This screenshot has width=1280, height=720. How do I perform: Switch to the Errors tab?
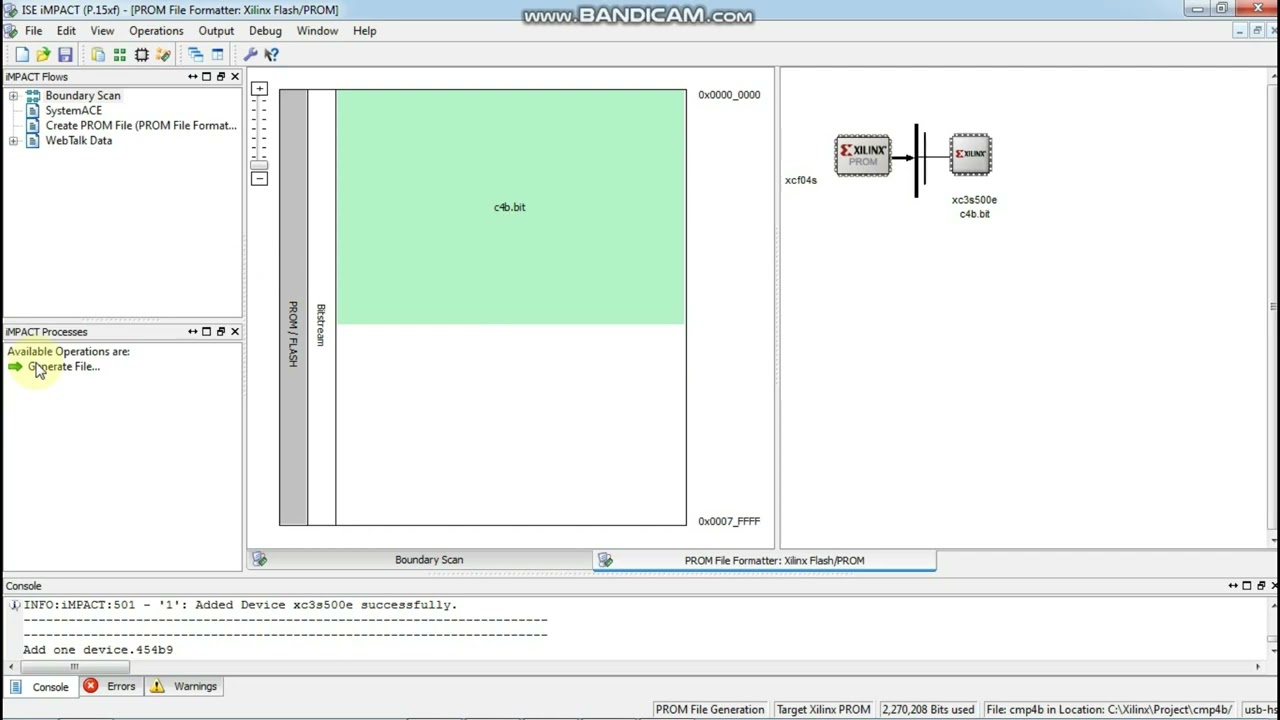click(x=110, y=687)
